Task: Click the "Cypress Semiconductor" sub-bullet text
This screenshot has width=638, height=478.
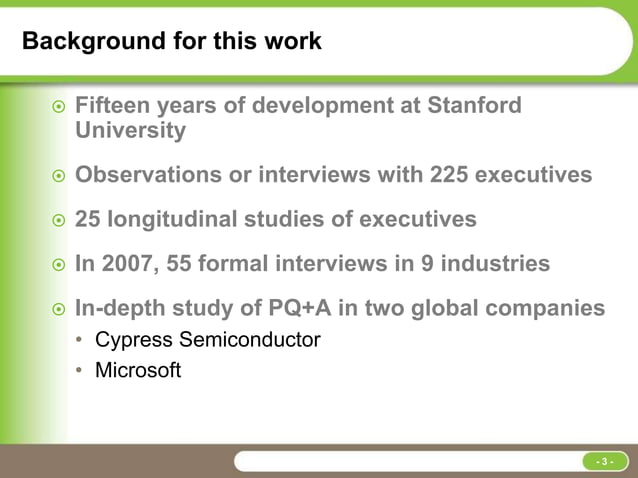Action: click(x=207, y=340)
